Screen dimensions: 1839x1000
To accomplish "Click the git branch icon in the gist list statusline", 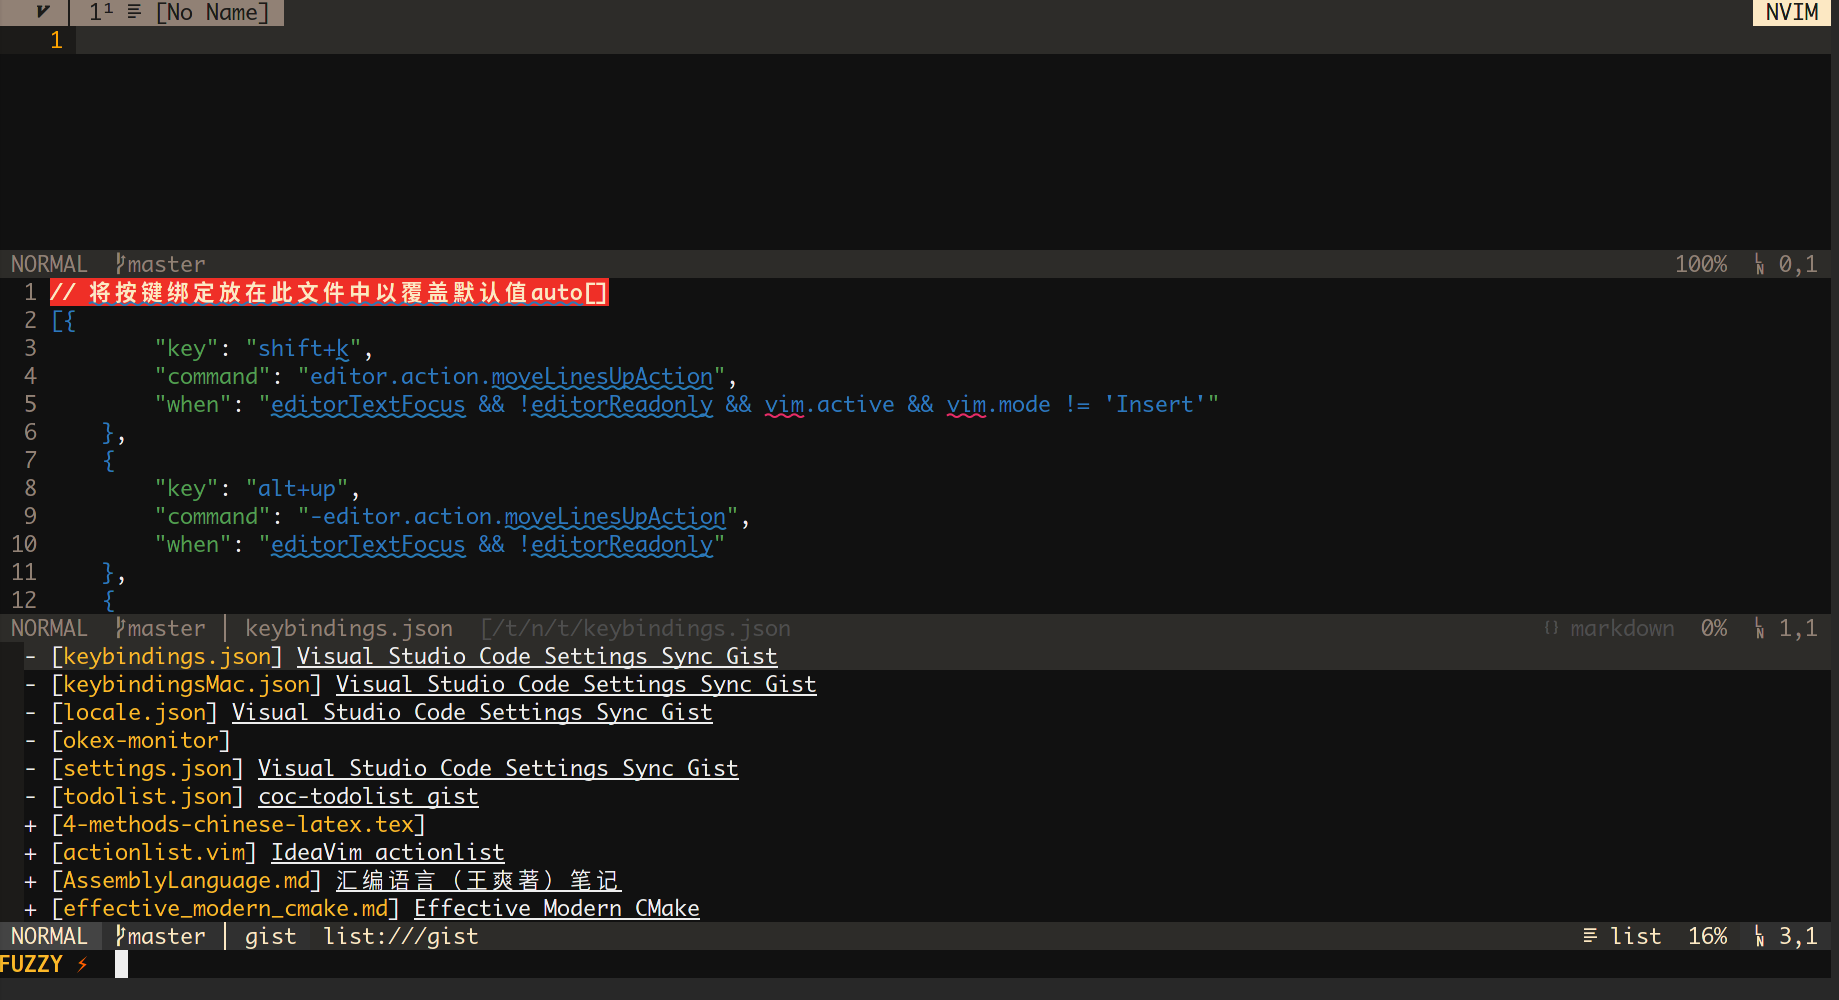I will point(120,936).
